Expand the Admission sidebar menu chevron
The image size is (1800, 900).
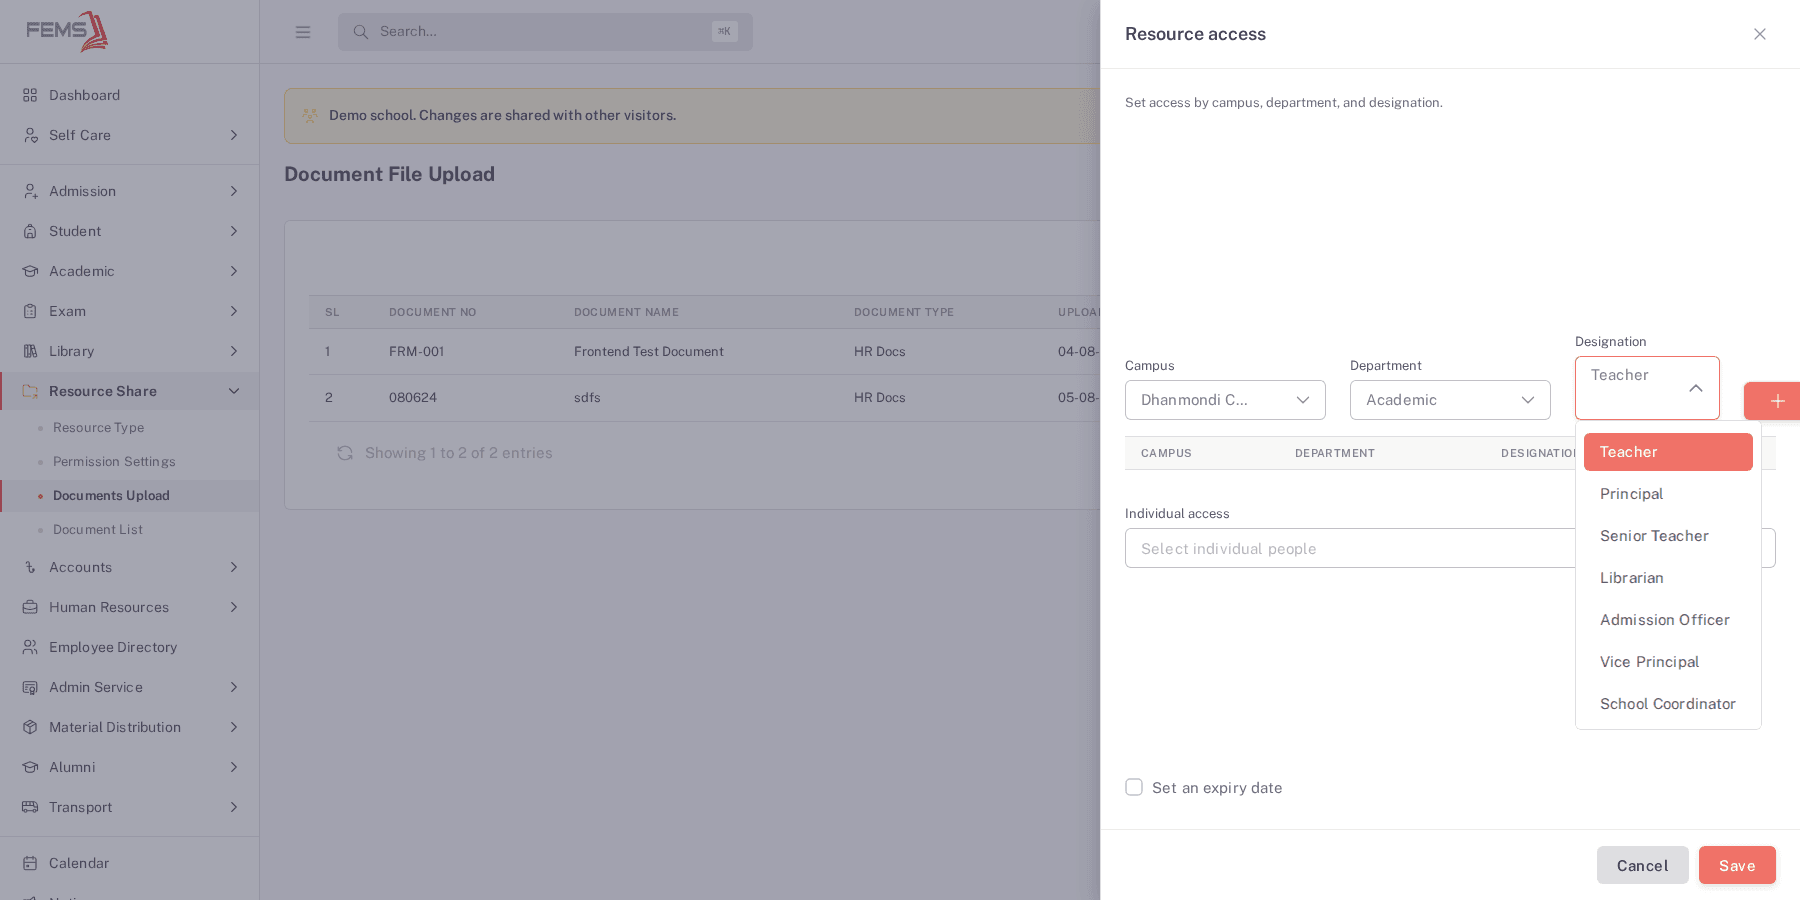pyautogui.click(x=234, y=191)
